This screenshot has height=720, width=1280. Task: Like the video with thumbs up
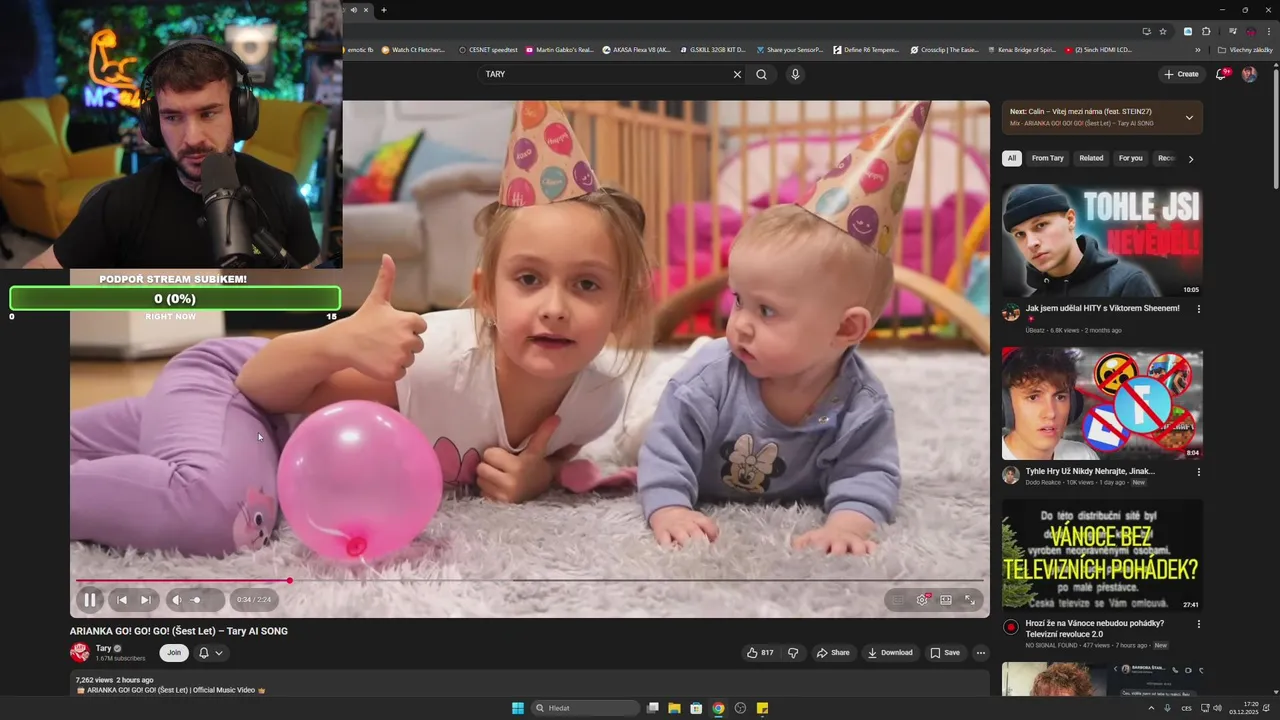click(x=760, y=653)
